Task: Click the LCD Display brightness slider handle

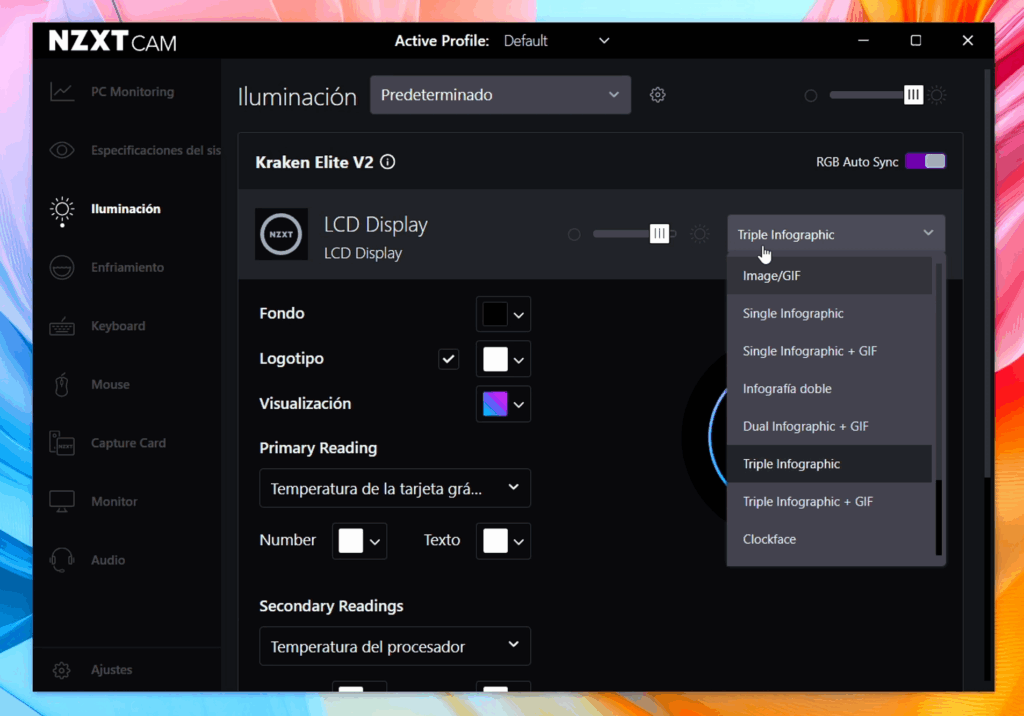Action: [660, 234]
